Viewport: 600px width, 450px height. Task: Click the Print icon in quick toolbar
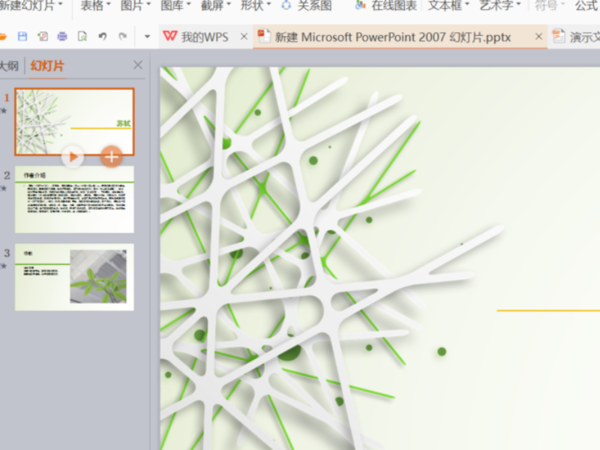(x=62, y=36)
